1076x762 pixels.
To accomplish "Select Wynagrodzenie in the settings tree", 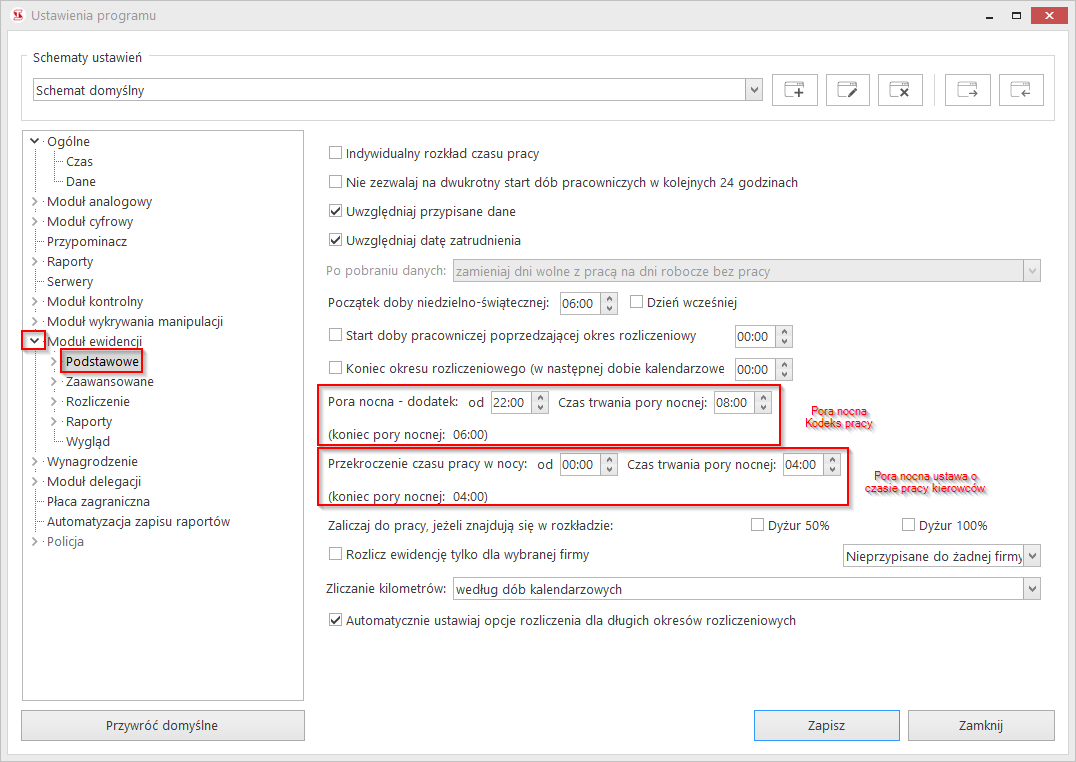I will [x=92, y=462].
